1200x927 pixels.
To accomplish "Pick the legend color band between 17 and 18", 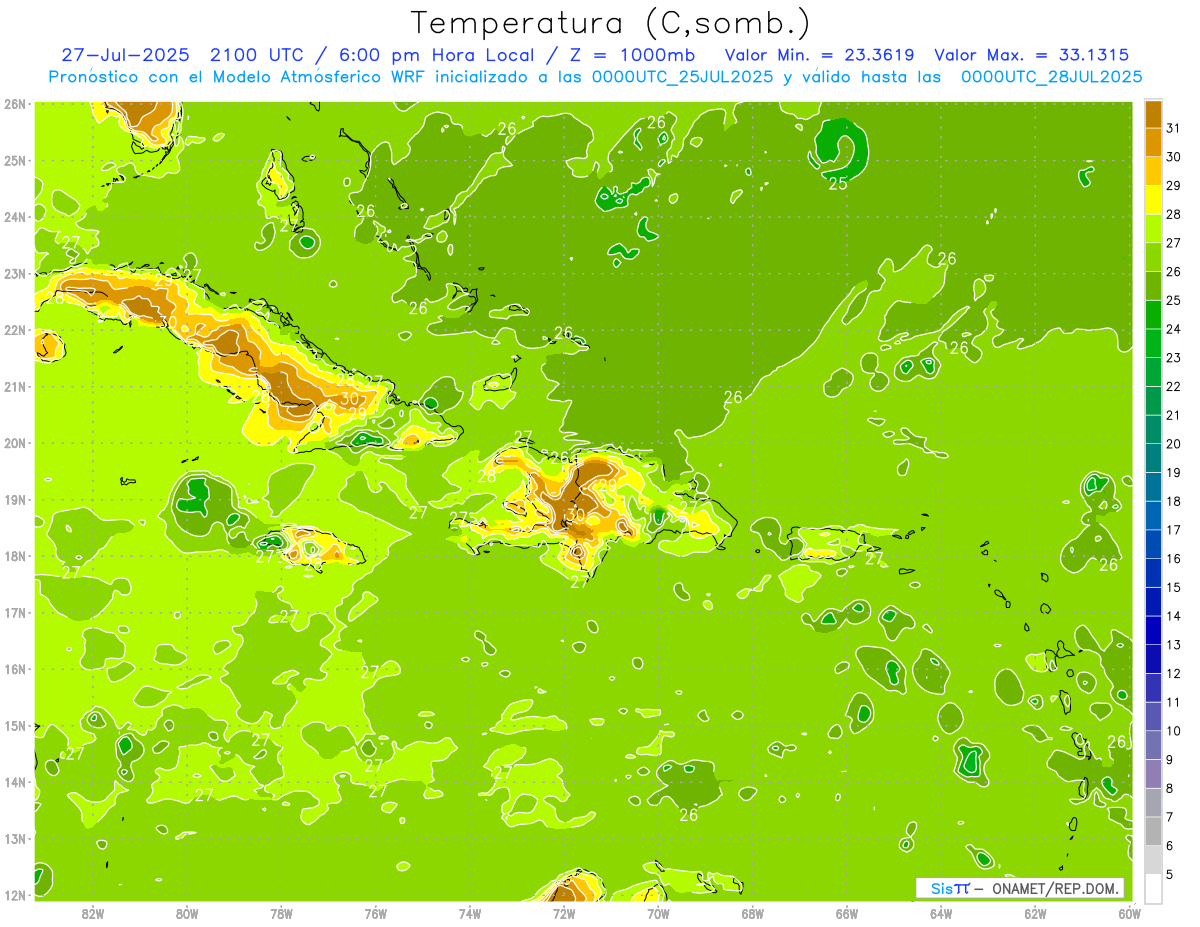I will [x=1153, y=515].
